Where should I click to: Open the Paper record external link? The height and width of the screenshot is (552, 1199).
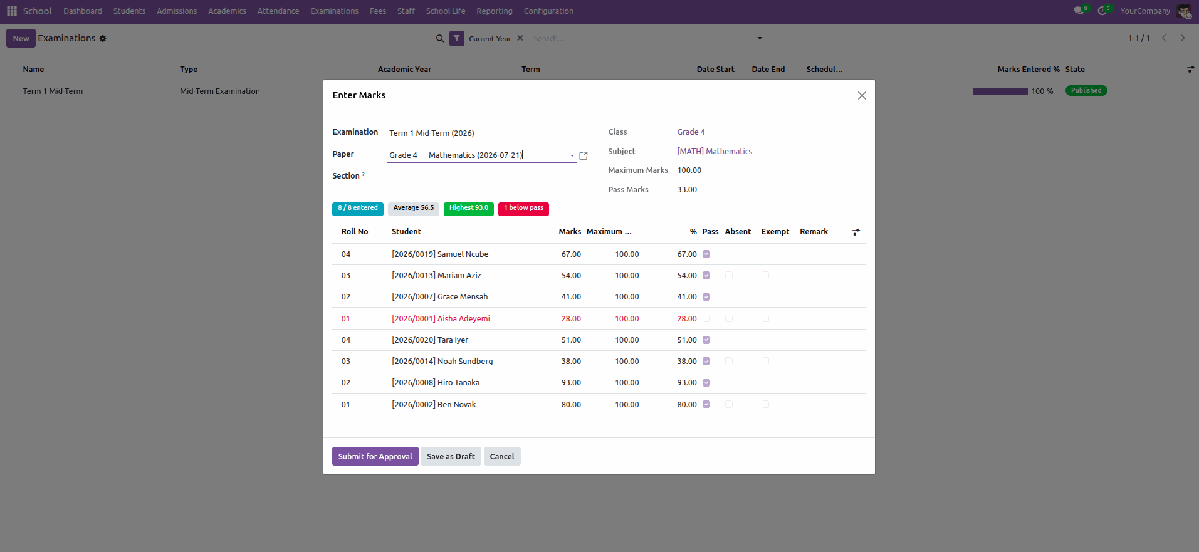[583, 155]
